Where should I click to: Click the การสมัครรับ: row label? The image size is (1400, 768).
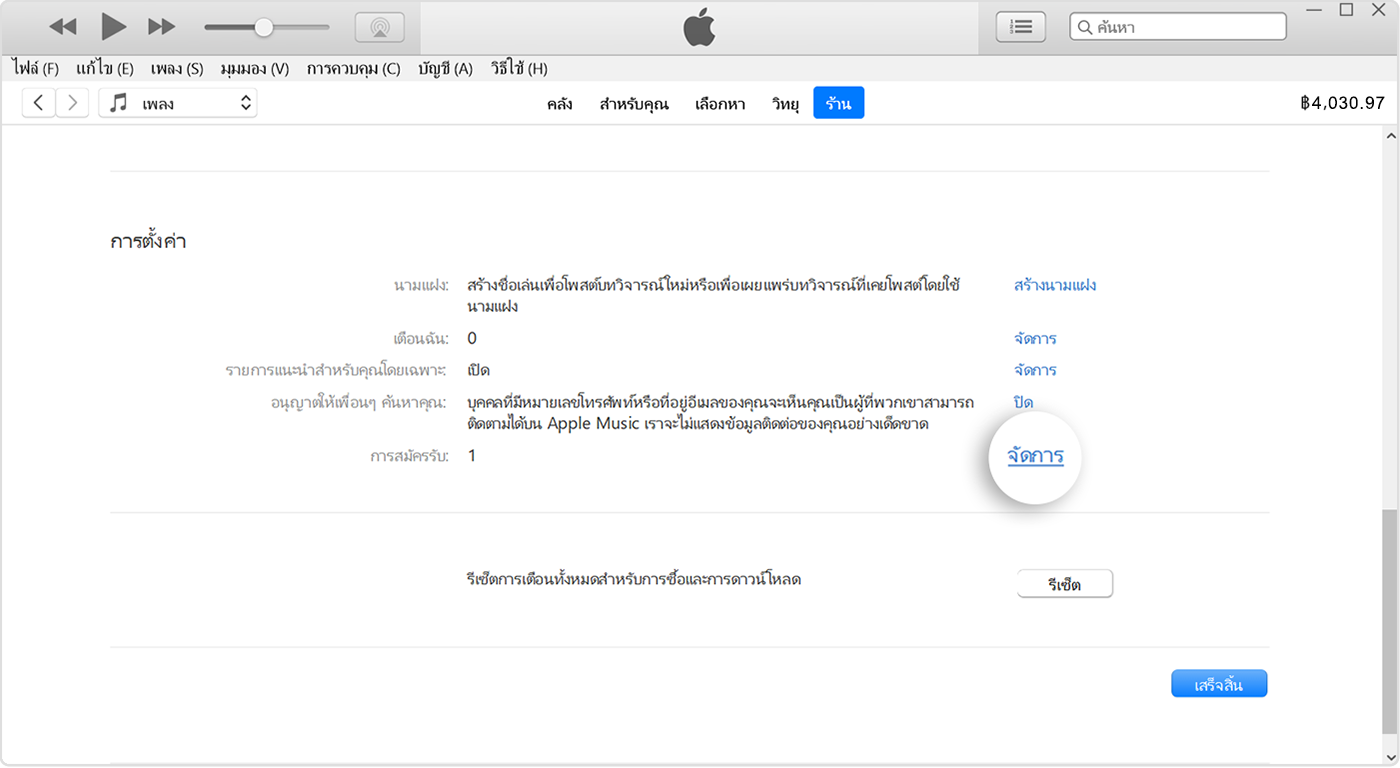410,456
